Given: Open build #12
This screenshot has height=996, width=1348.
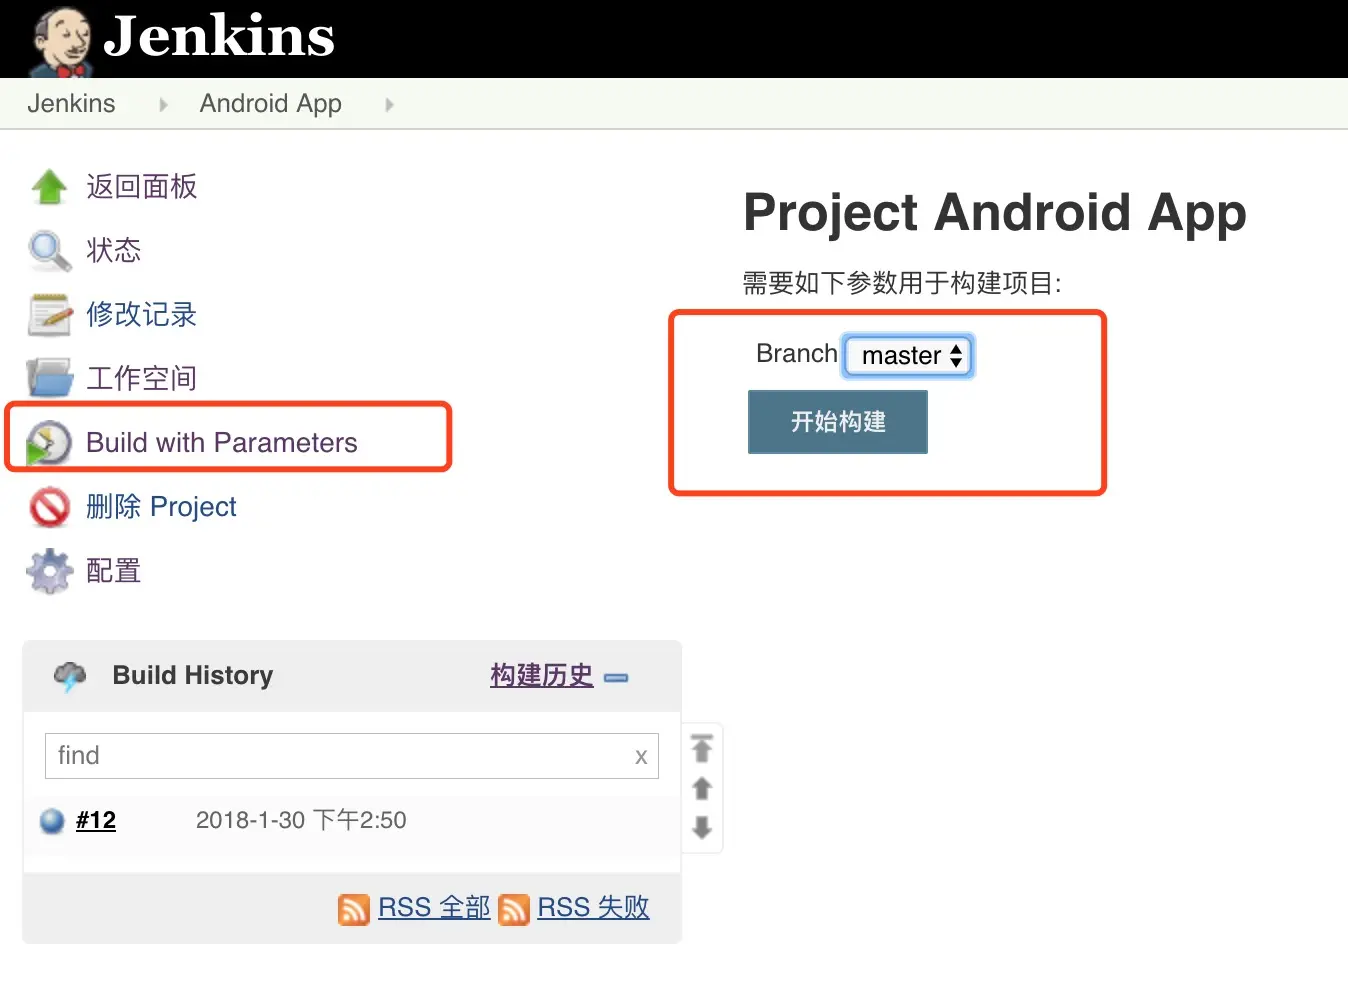Looking at the screenshot, I should point(96,820).
